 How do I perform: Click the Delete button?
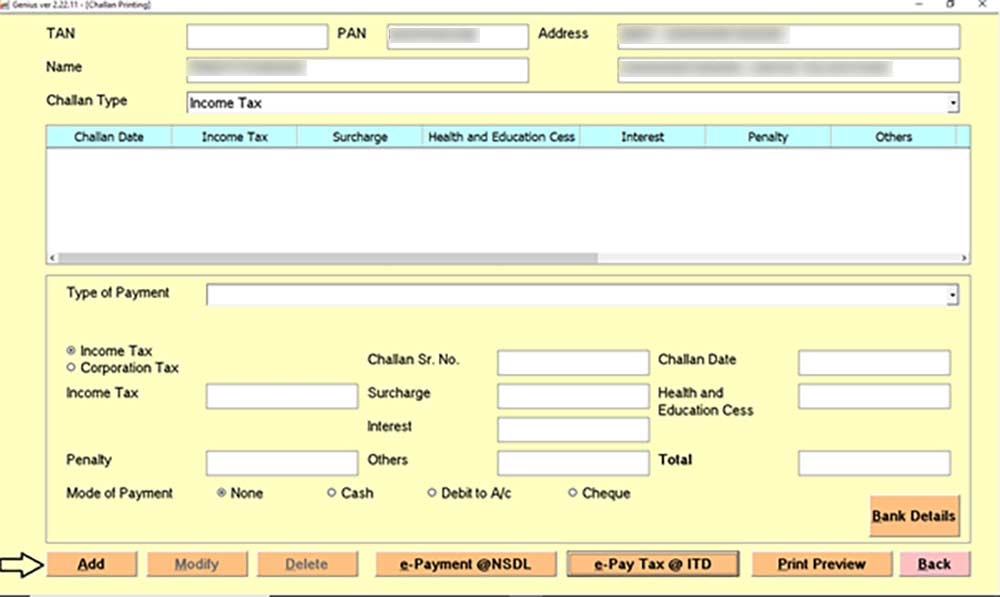[307, 563]
